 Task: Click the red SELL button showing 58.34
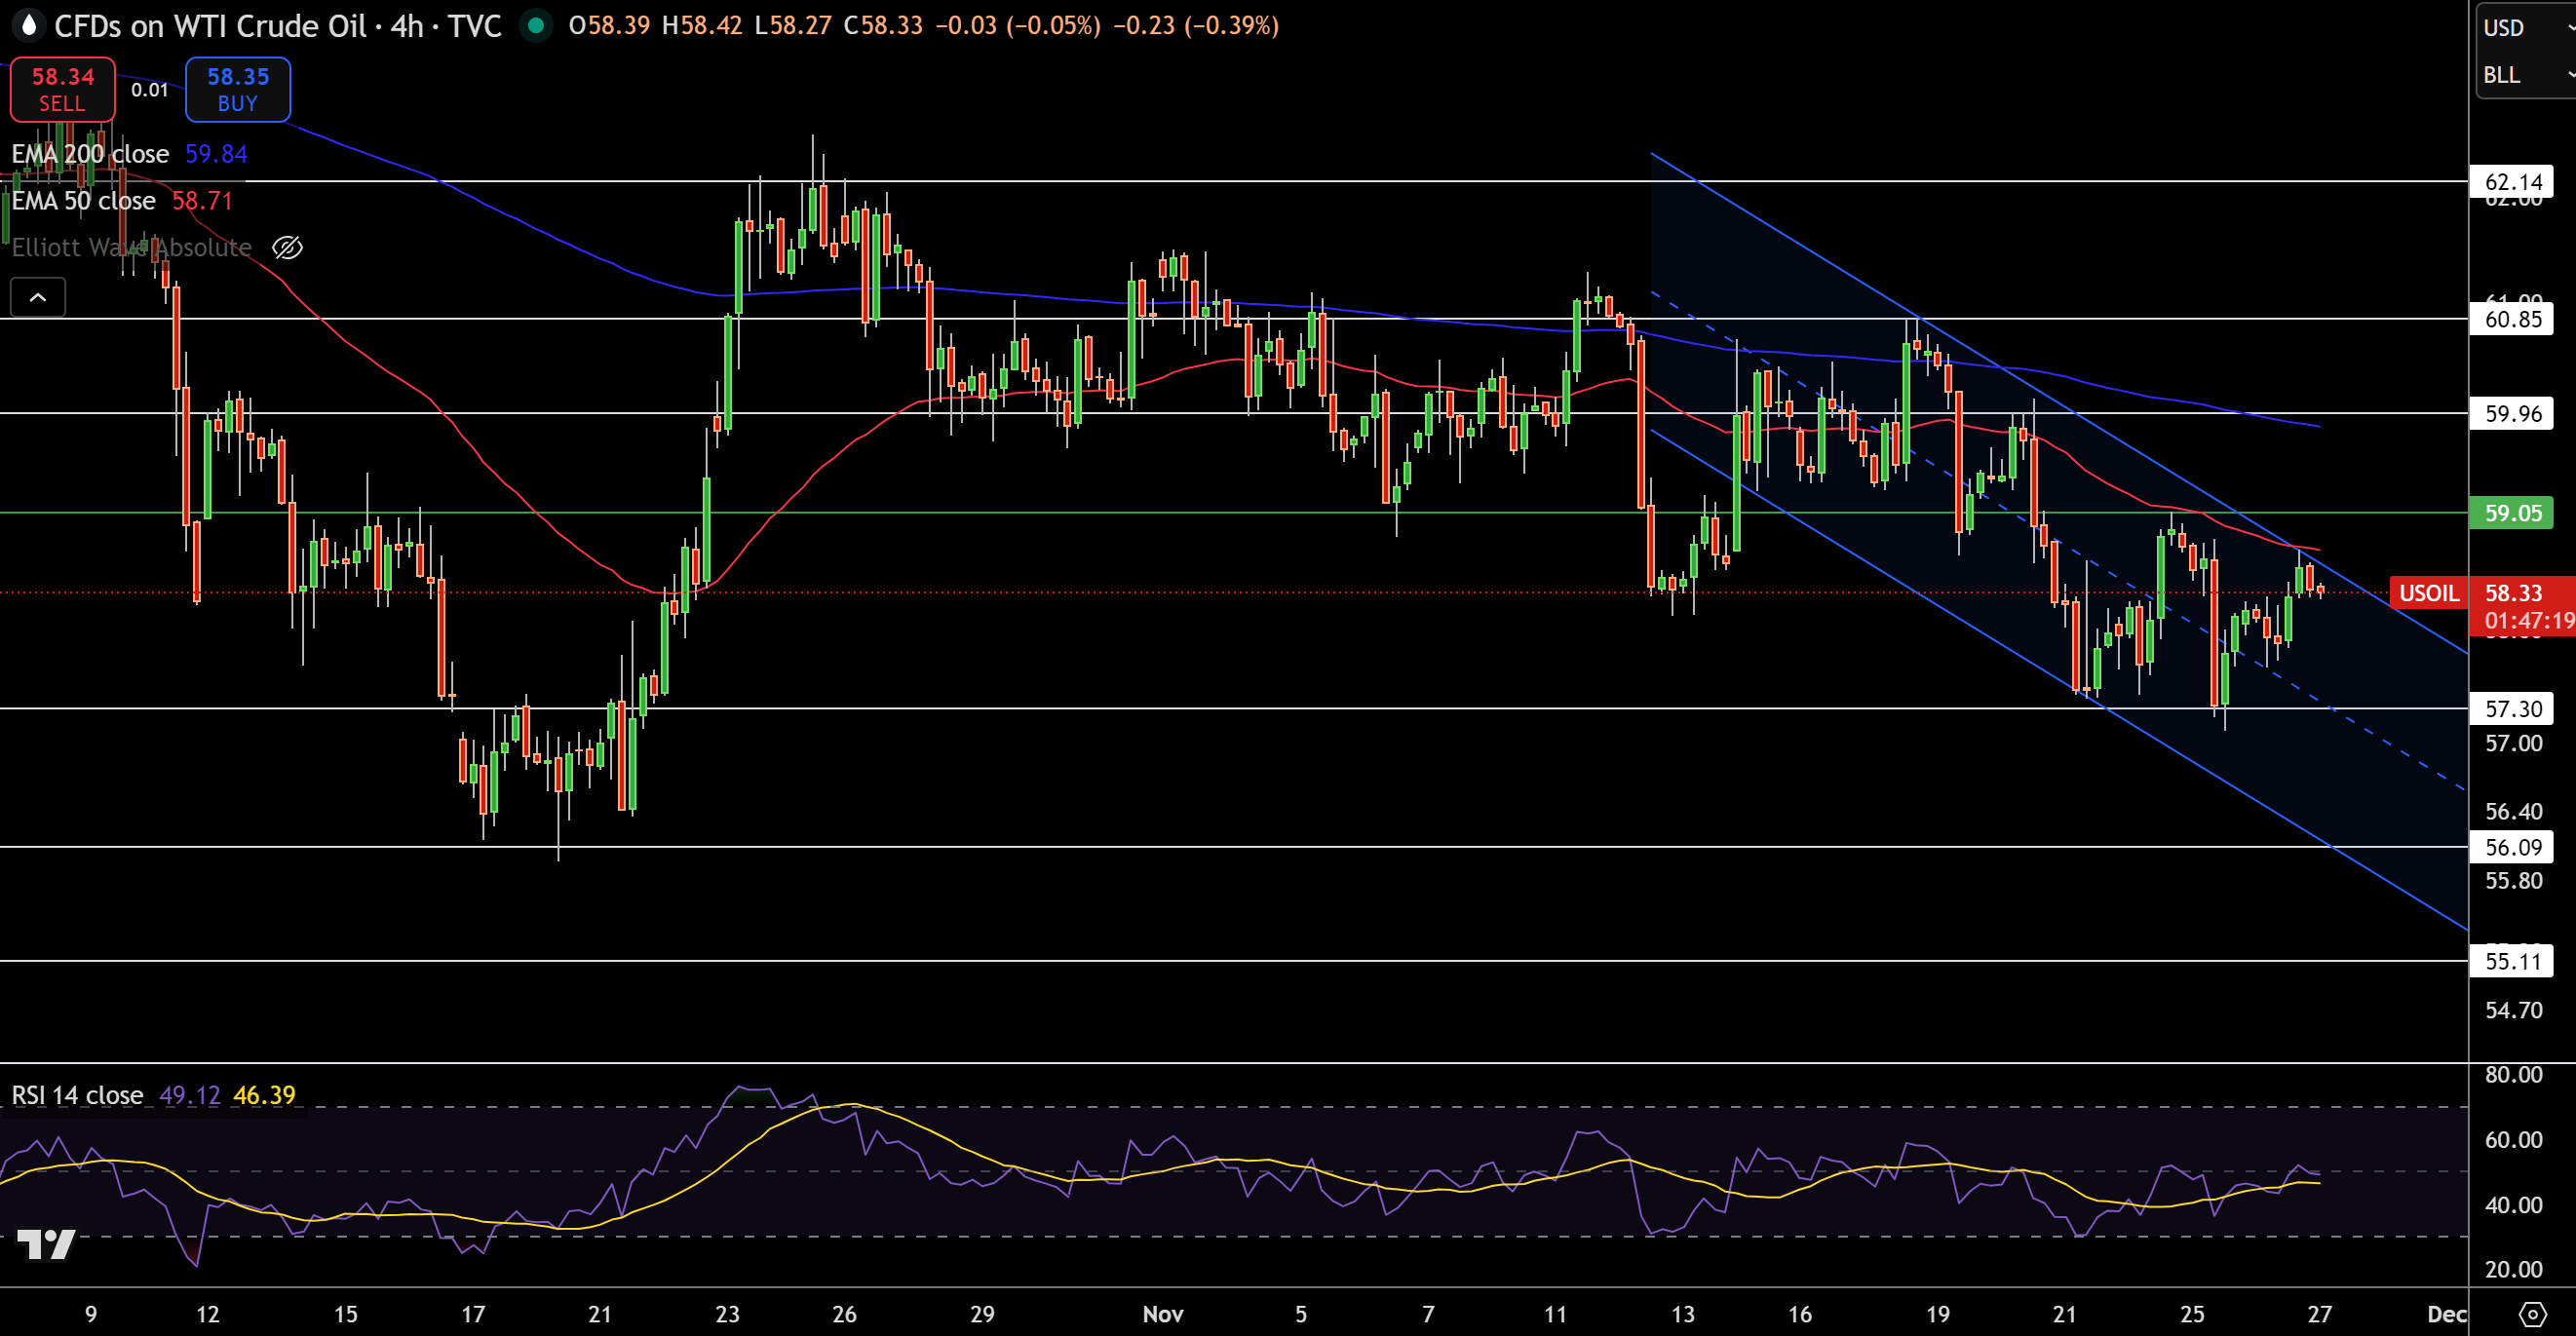click(62, 88)
